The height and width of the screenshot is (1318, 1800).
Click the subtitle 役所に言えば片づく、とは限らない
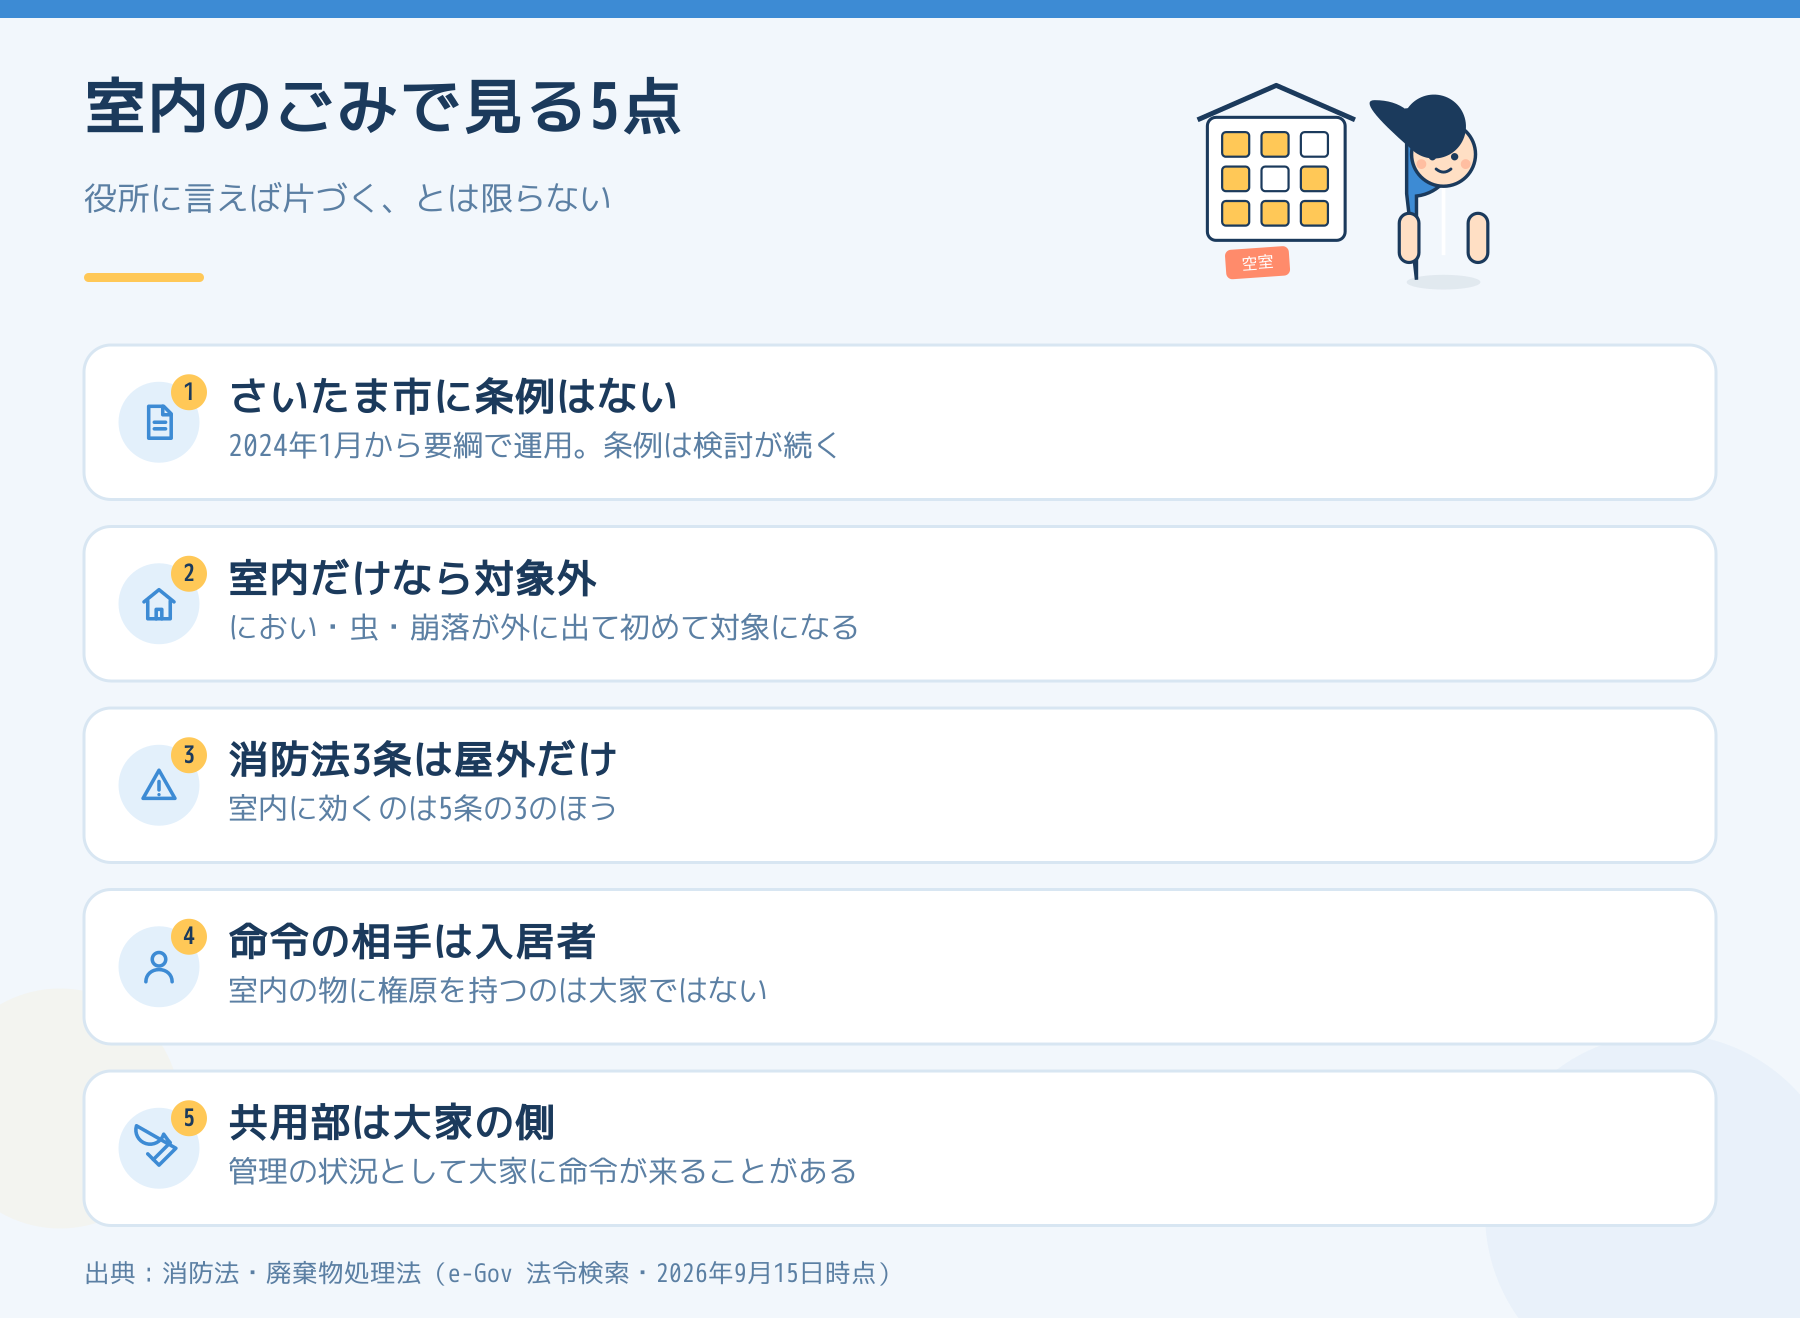(x=347, y=198)
